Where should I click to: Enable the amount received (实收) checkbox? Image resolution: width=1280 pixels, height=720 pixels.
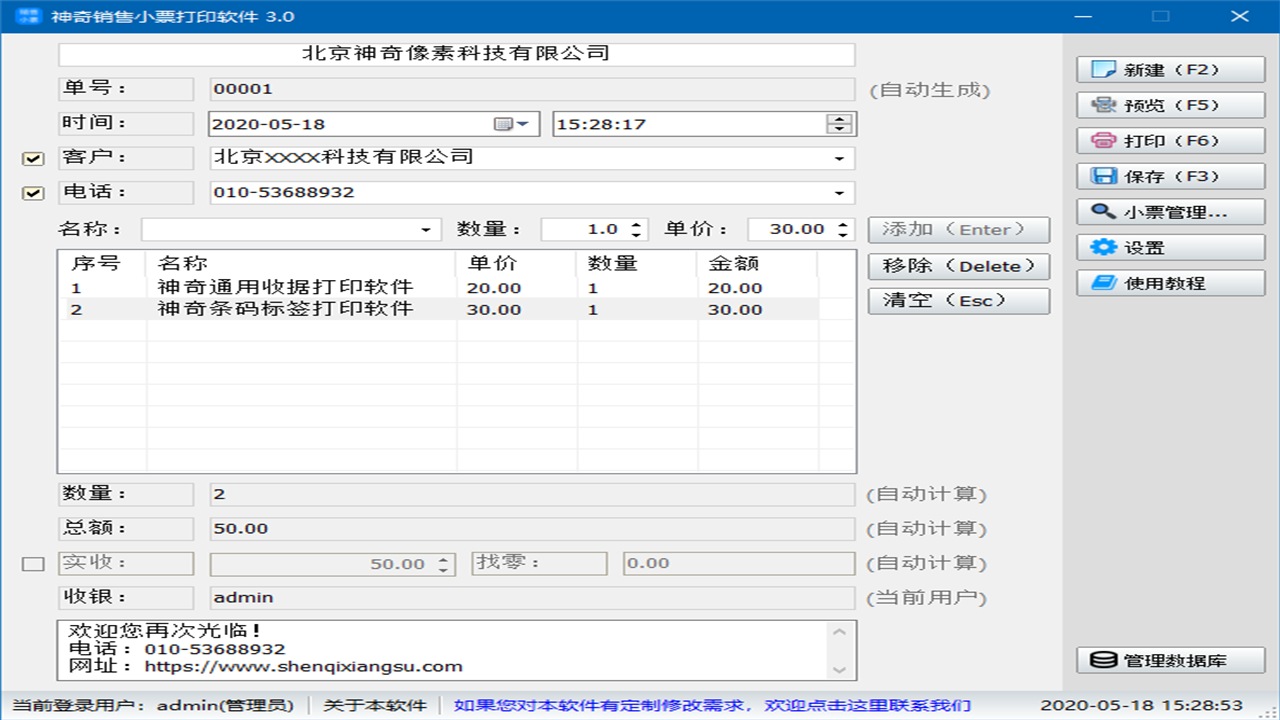[x=33, y=564]
